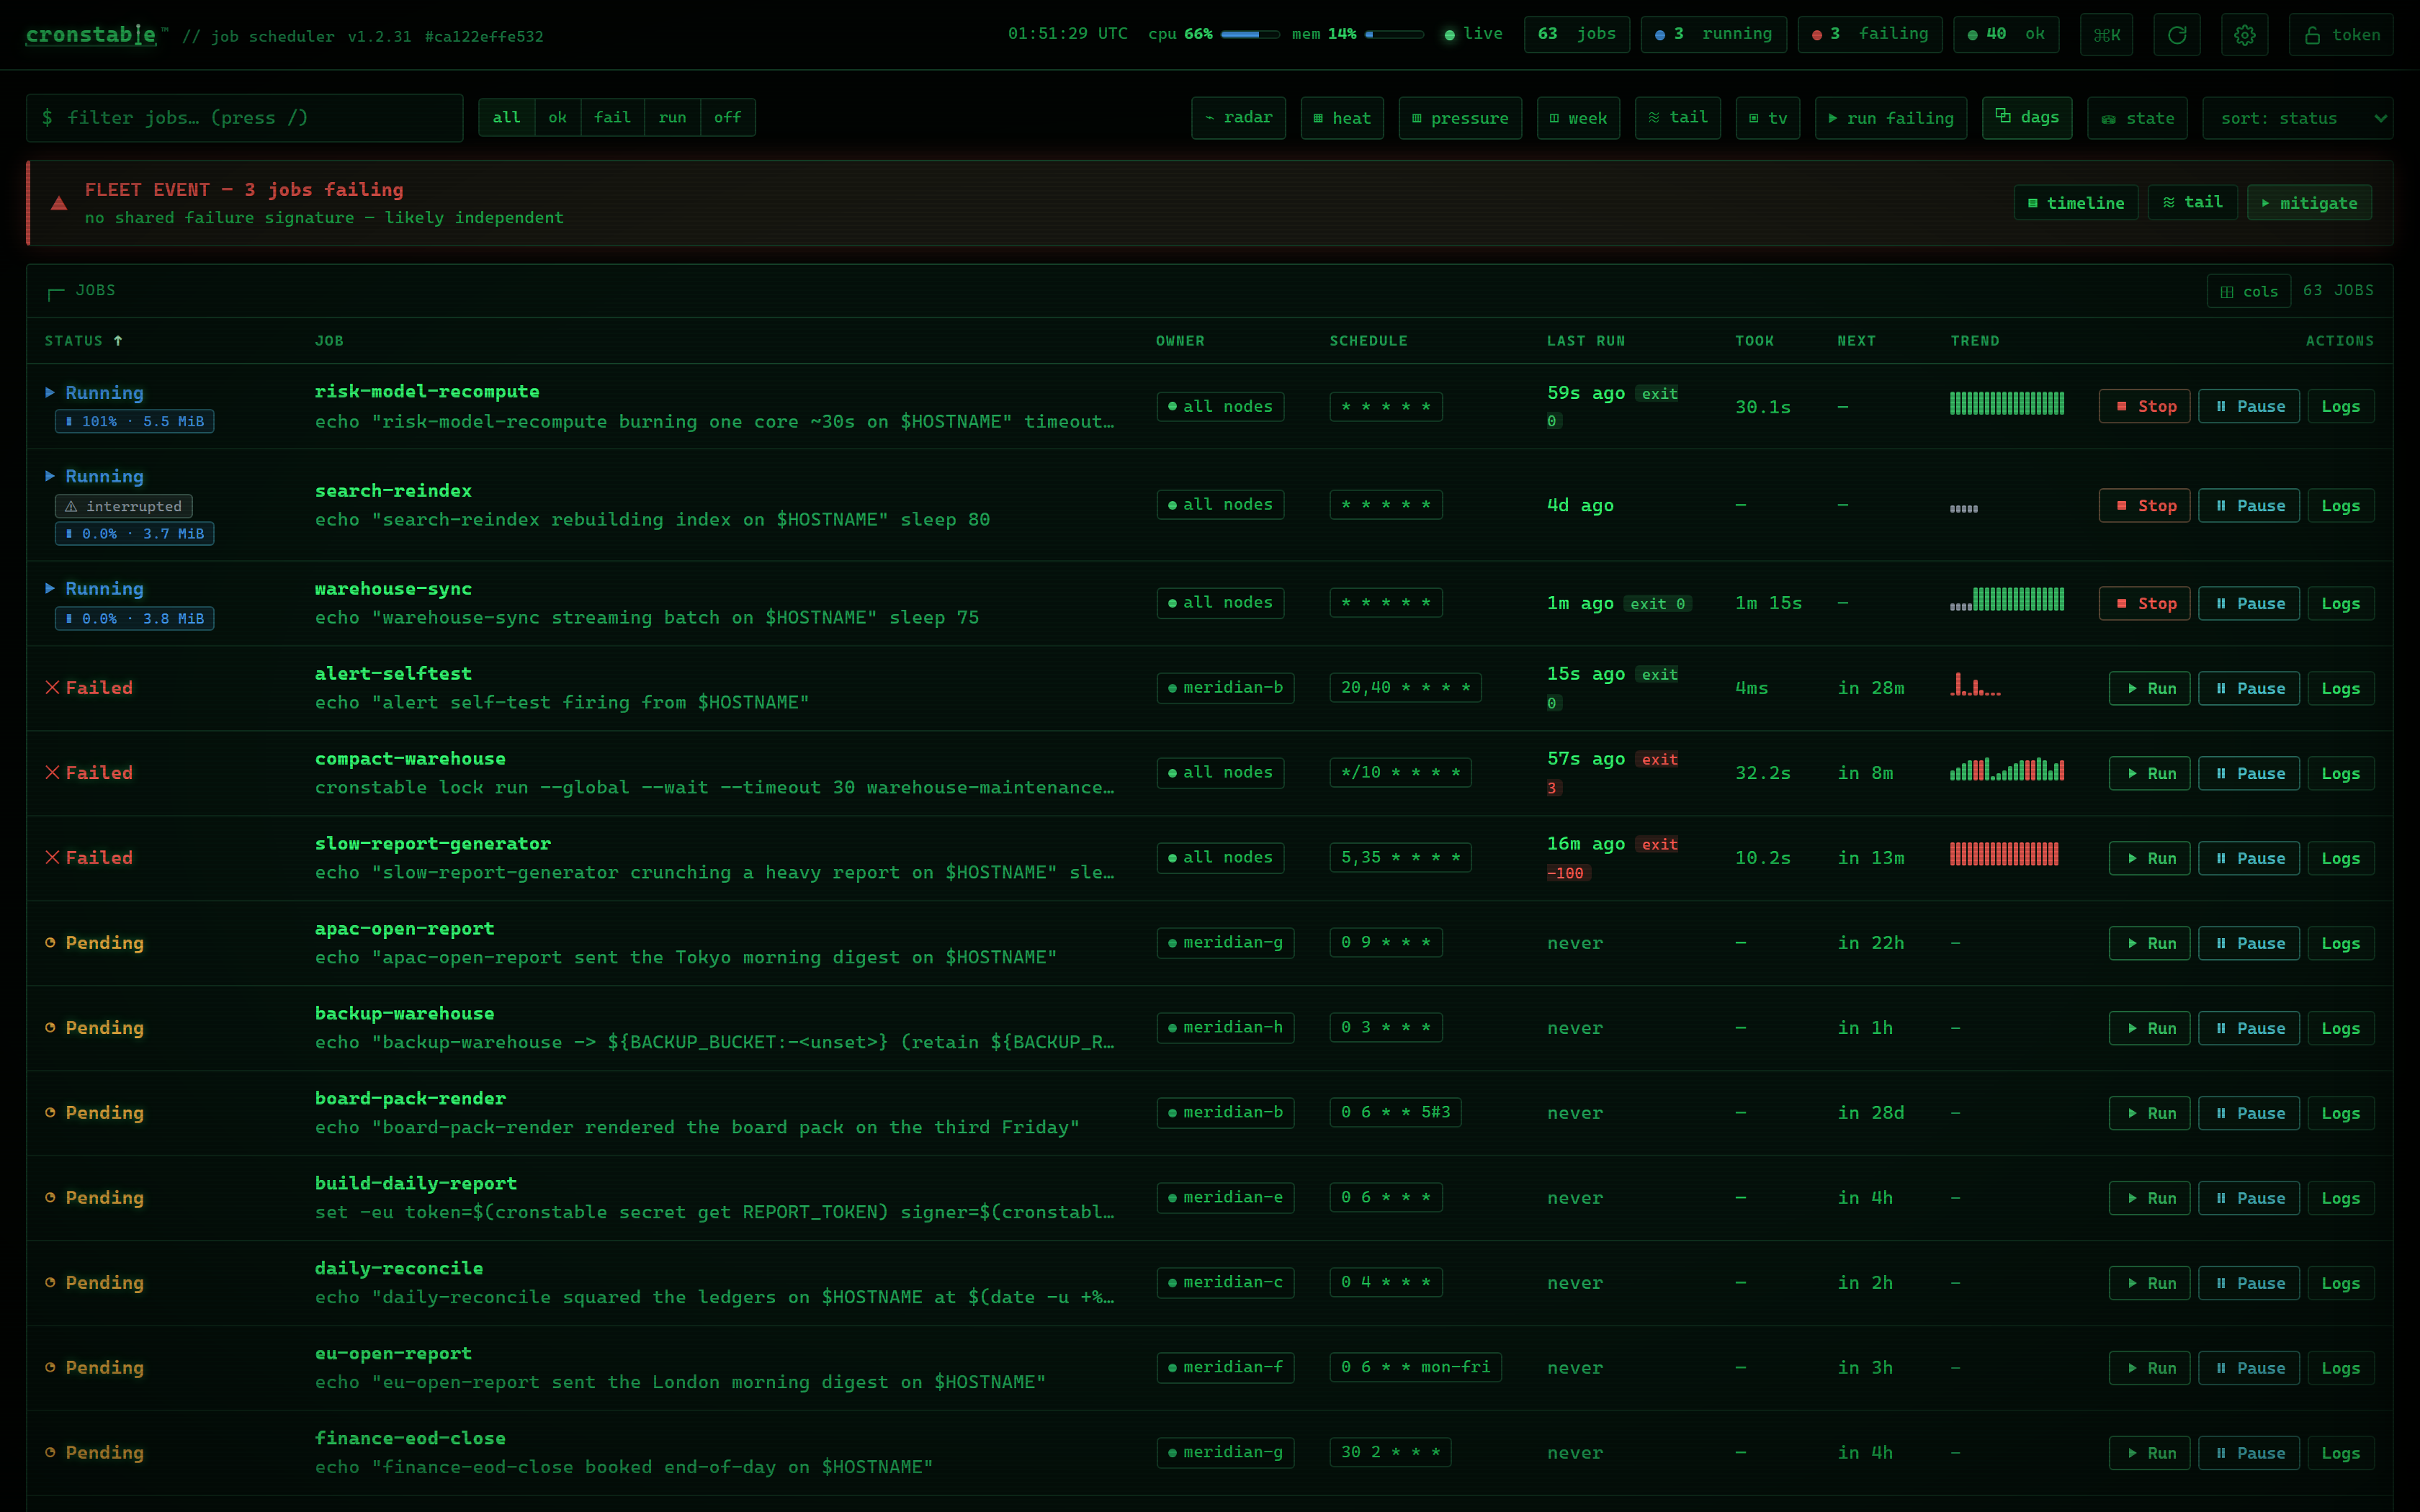The height and width of the screenshot is (1512, 2420).
Task: Run the backup-warehouse job
Action: (x=2150, y=1029)
